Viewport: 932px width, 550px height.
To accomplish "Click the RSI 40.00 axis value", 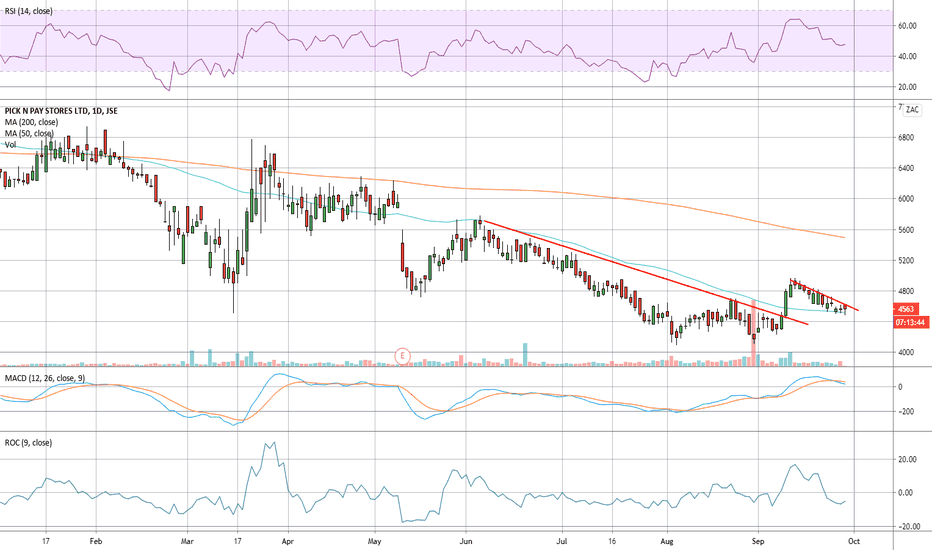I will (908, 57).
